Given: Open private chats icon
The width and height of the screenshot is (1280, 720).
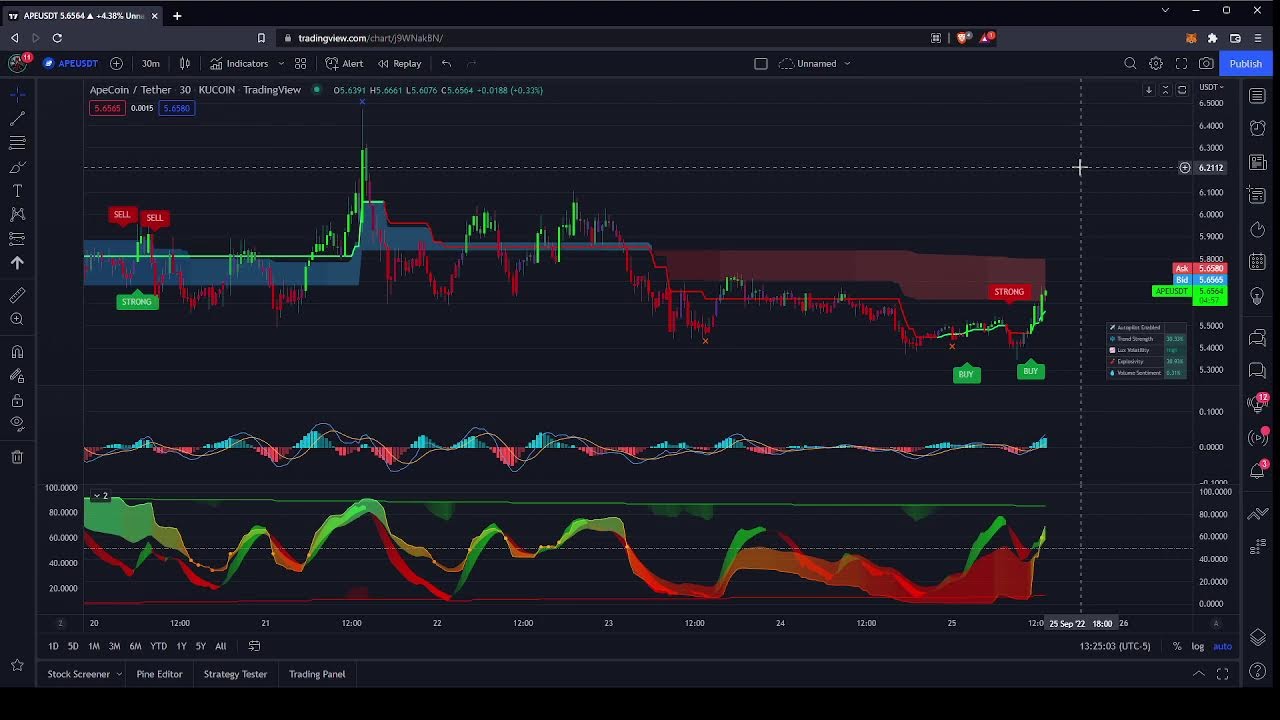Looking at the screenshot, I should click(1258, 371).
